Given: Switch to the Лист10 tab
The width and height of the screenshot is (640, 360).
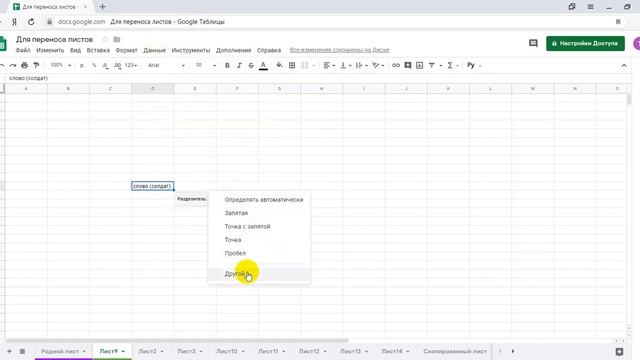Looking at the screenshot, I should coord(230,351).
